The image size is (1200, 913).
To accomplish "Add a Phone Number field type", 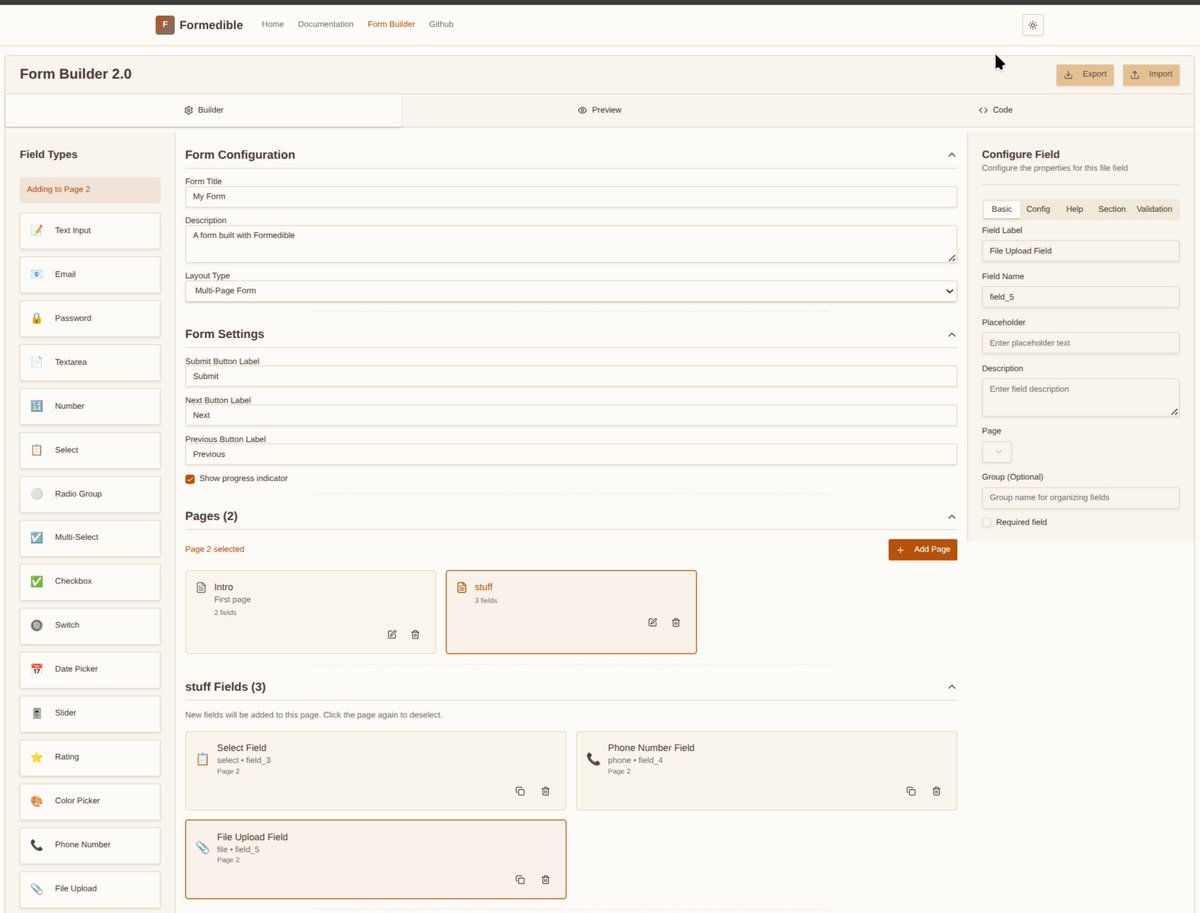I will click(90, 845).
